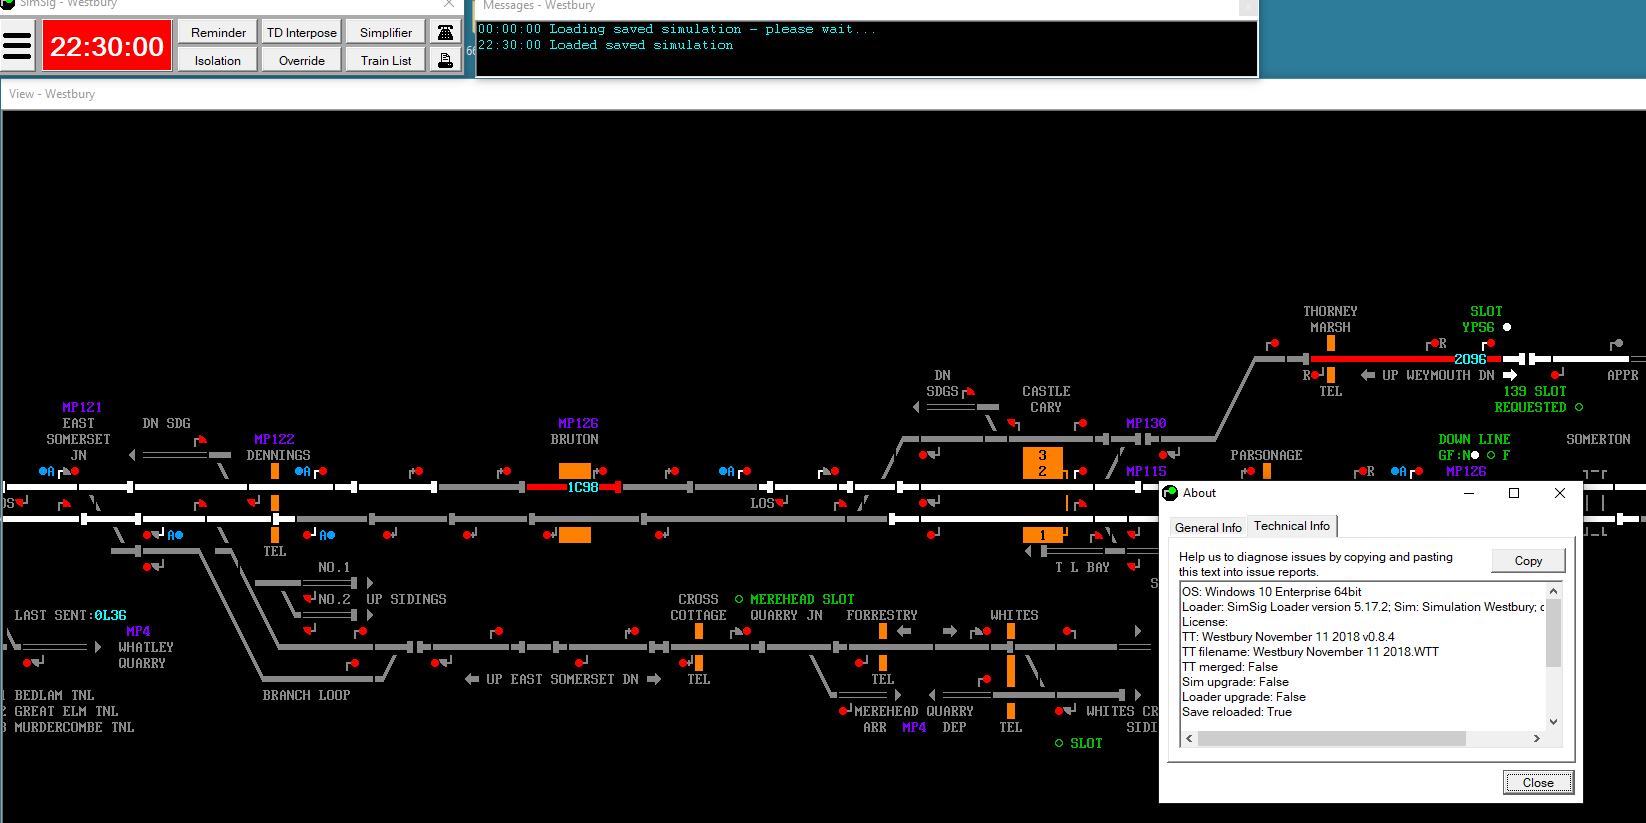Open the Train List window
This screenshot has width=1646, height=823.
[x=386, y=60]
